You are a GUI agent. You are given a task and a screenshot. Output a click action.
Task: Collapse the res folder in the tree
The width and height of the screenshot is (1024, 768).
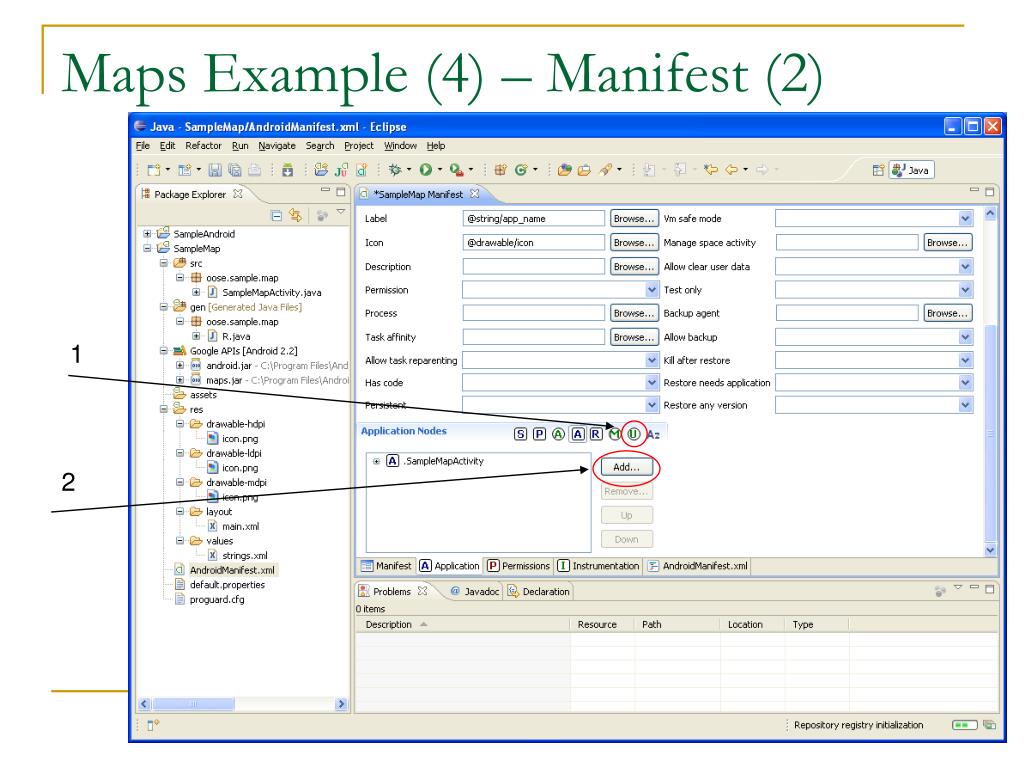point(163,409)
